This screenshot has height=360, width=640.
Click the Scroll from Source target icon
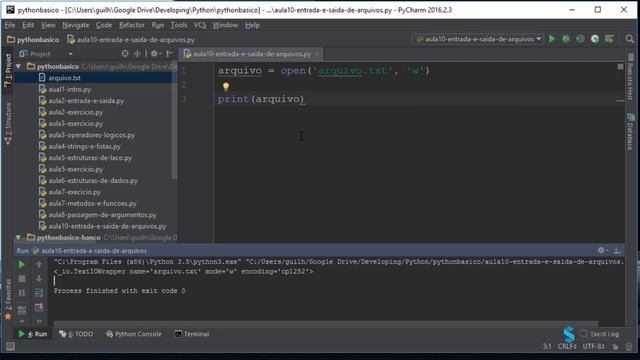pos(125,53)
